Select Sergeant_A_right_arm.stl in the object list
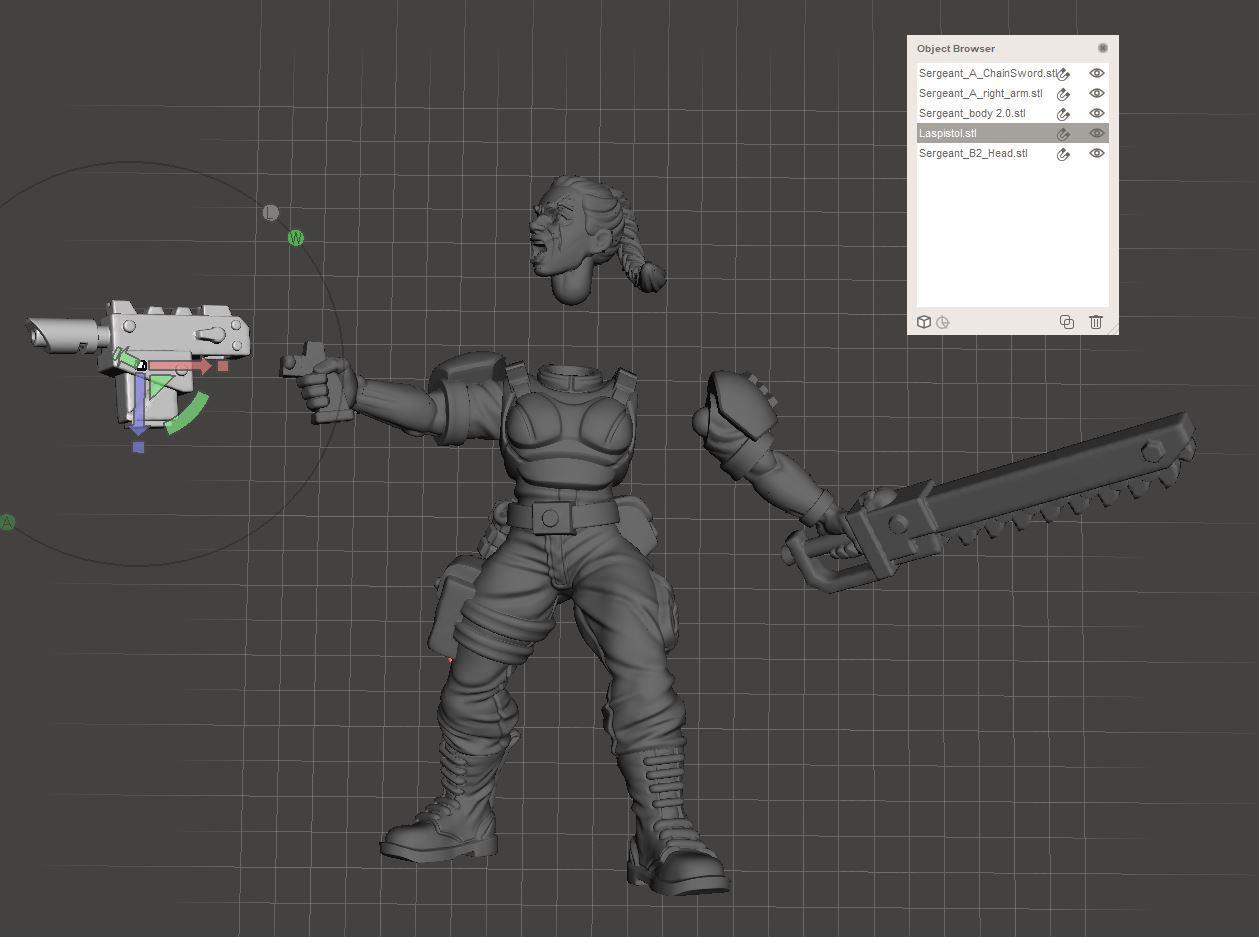The image size is (1259, 937). pyautogui.click(x=980, y=93)
